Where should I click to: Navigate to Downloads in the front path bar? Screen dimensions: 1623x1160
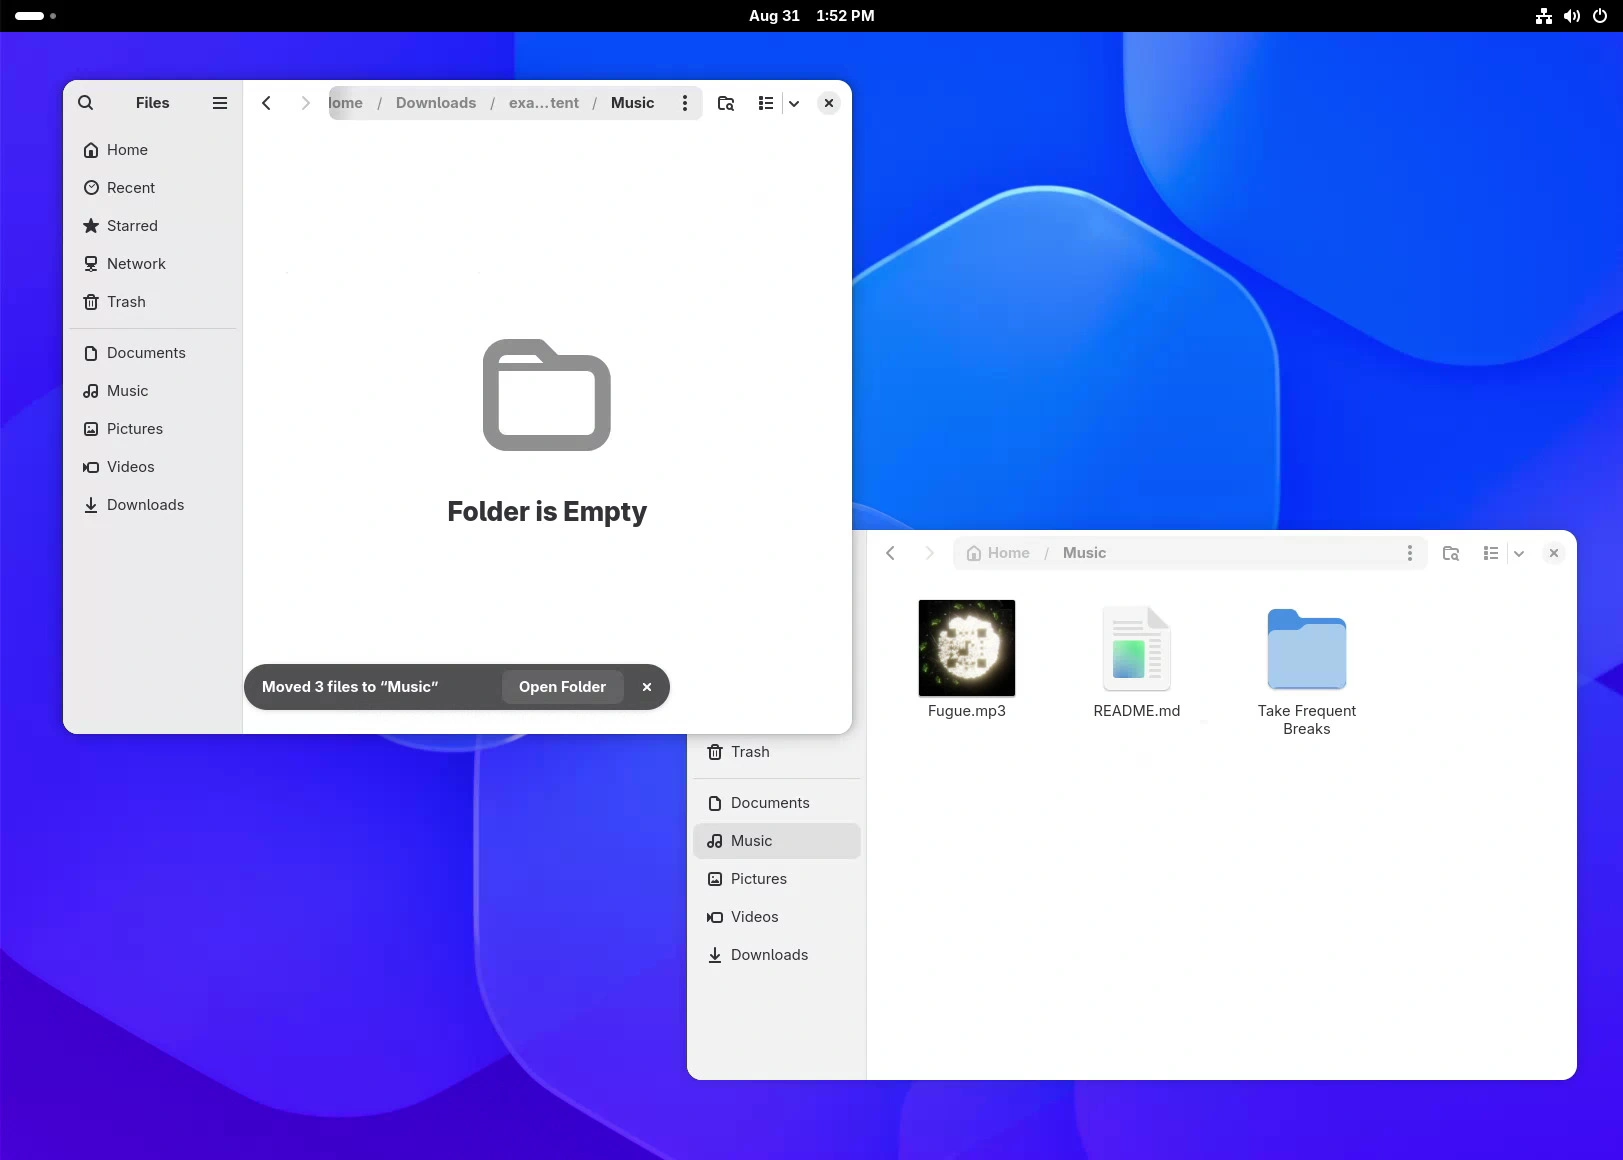[x=436, y=103]
